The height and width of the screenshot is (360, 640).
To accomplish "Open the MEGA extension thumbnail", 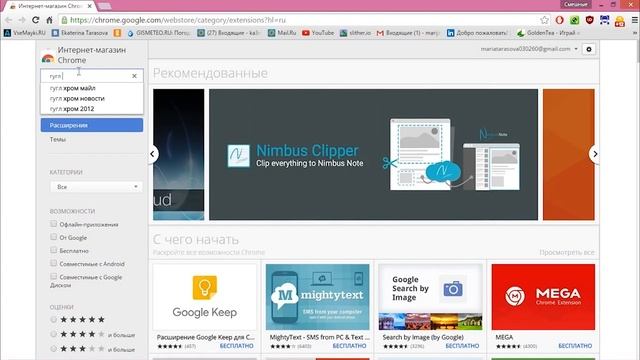I will (543, 297).
